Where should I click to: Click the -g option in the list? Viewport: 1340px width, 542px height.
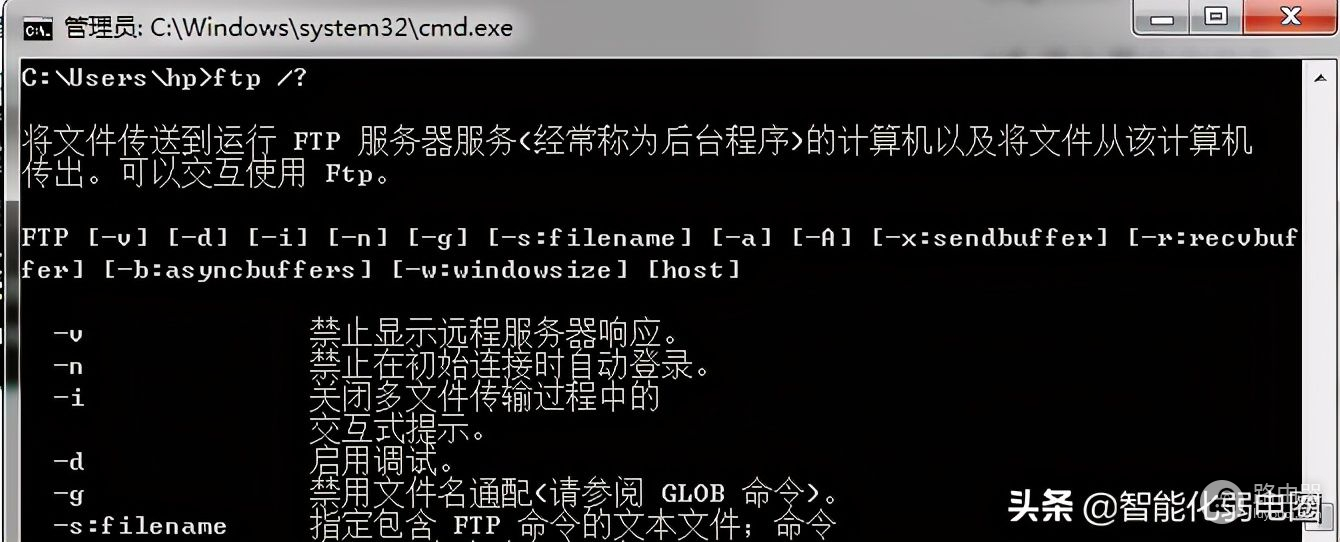(68, 493)
